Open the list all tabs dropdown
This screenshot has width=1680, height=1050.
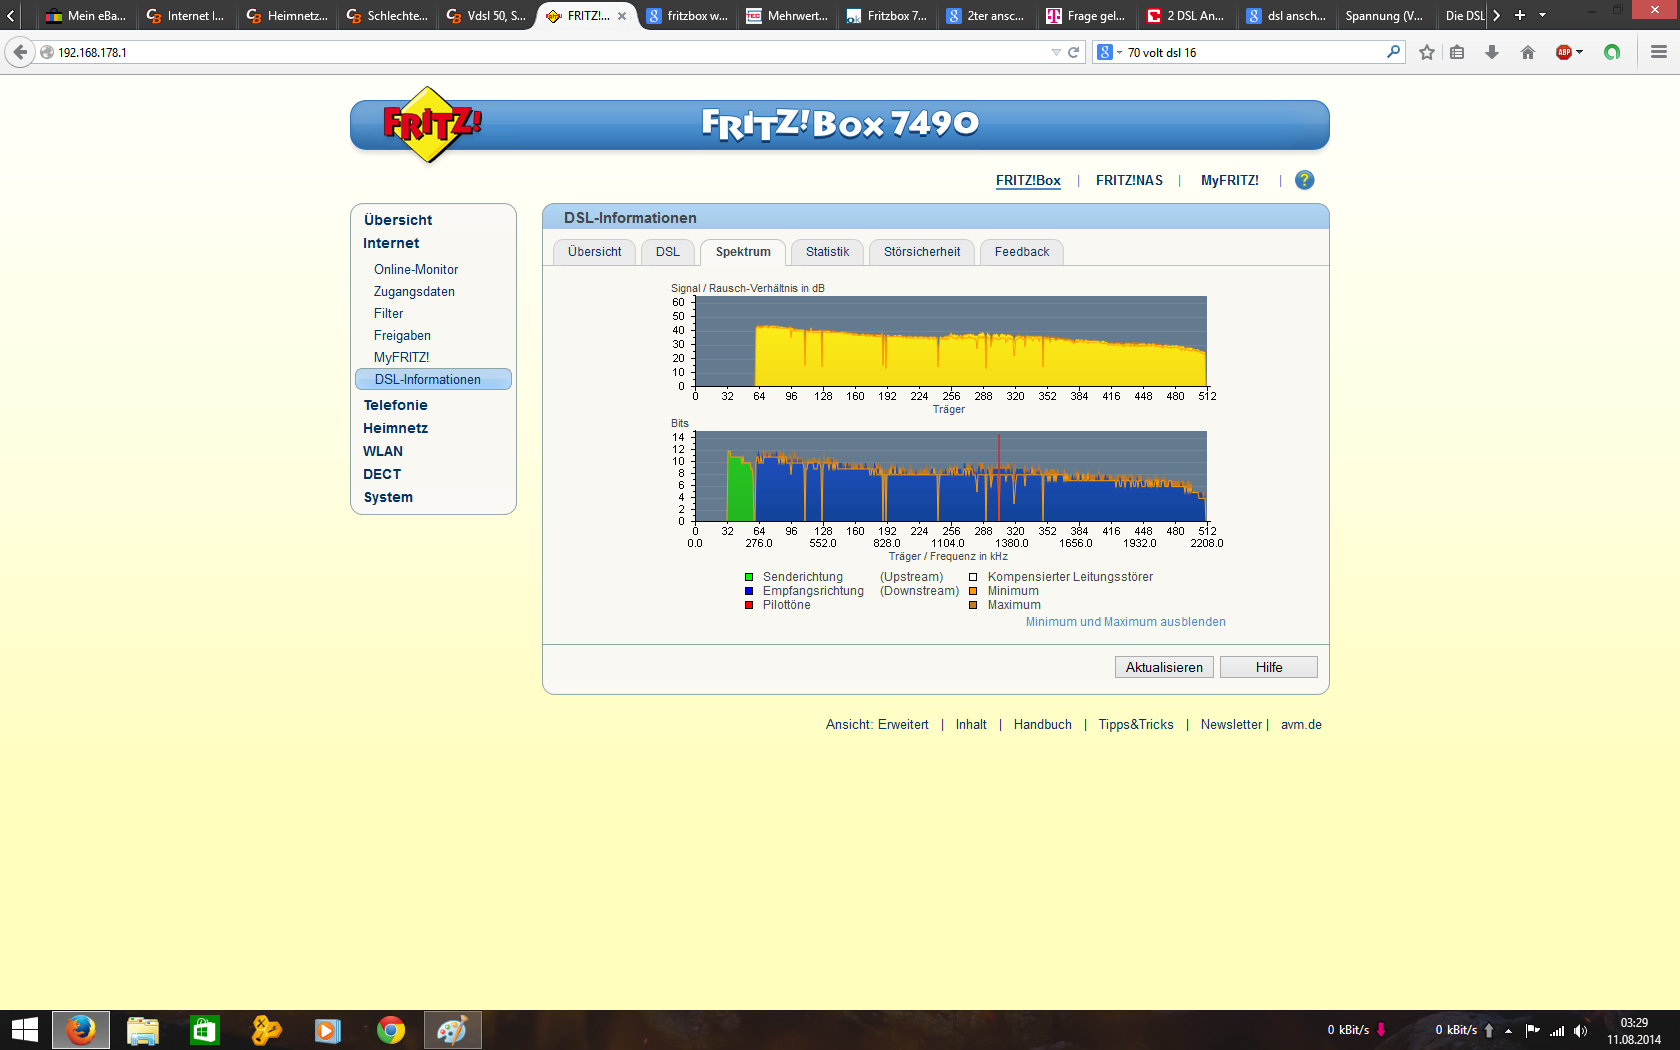(1543, 15)
